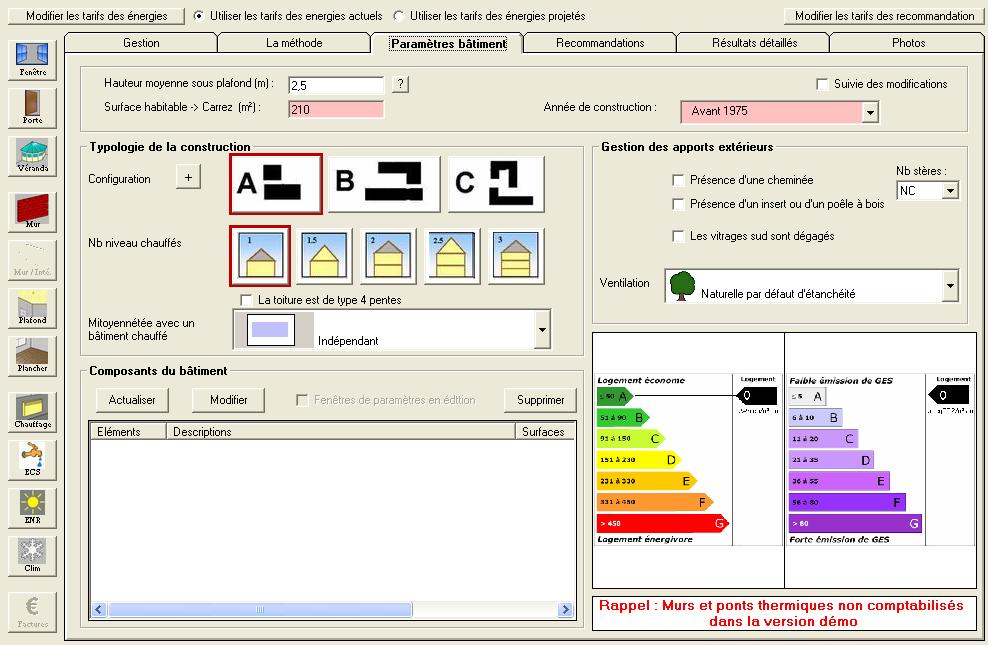
Task: Check 'Les vitrages sud sont dégagés'
Action: [678, 236]
